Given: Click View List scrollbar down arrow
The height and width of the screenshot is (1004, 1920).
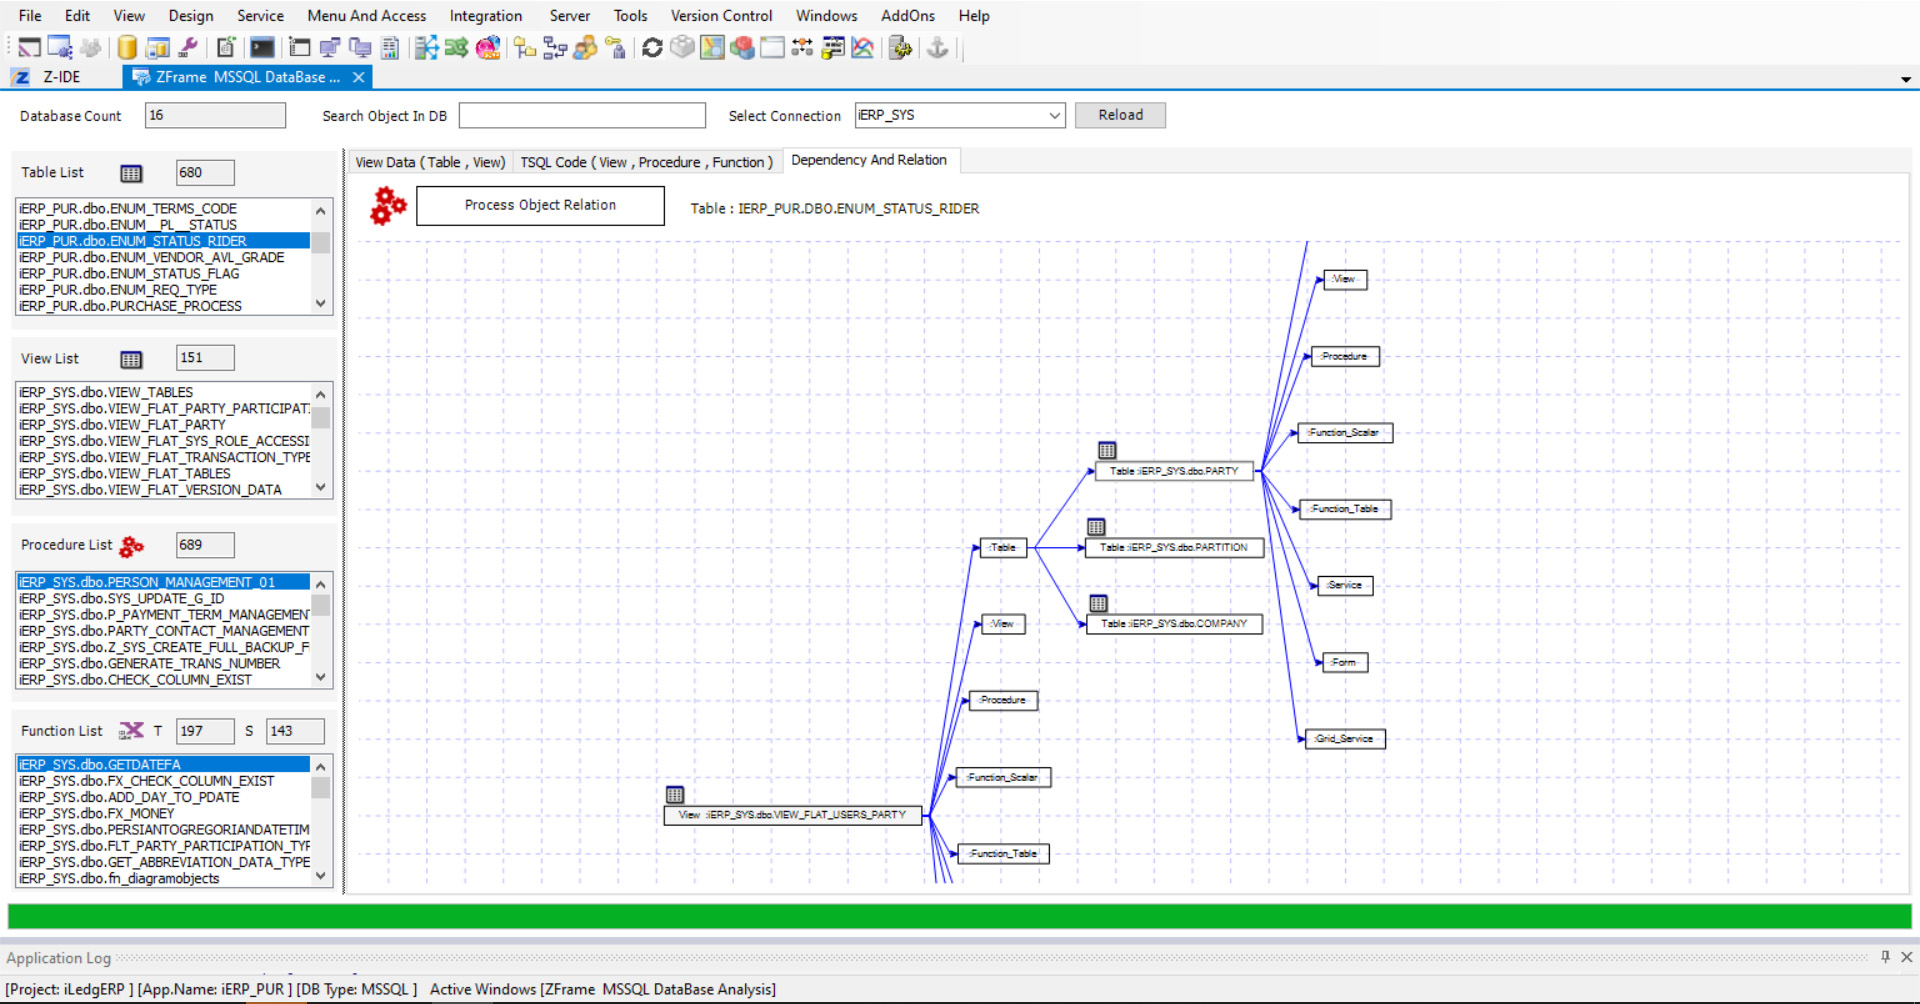Looking at the screenshot, I should click(321, 487).
